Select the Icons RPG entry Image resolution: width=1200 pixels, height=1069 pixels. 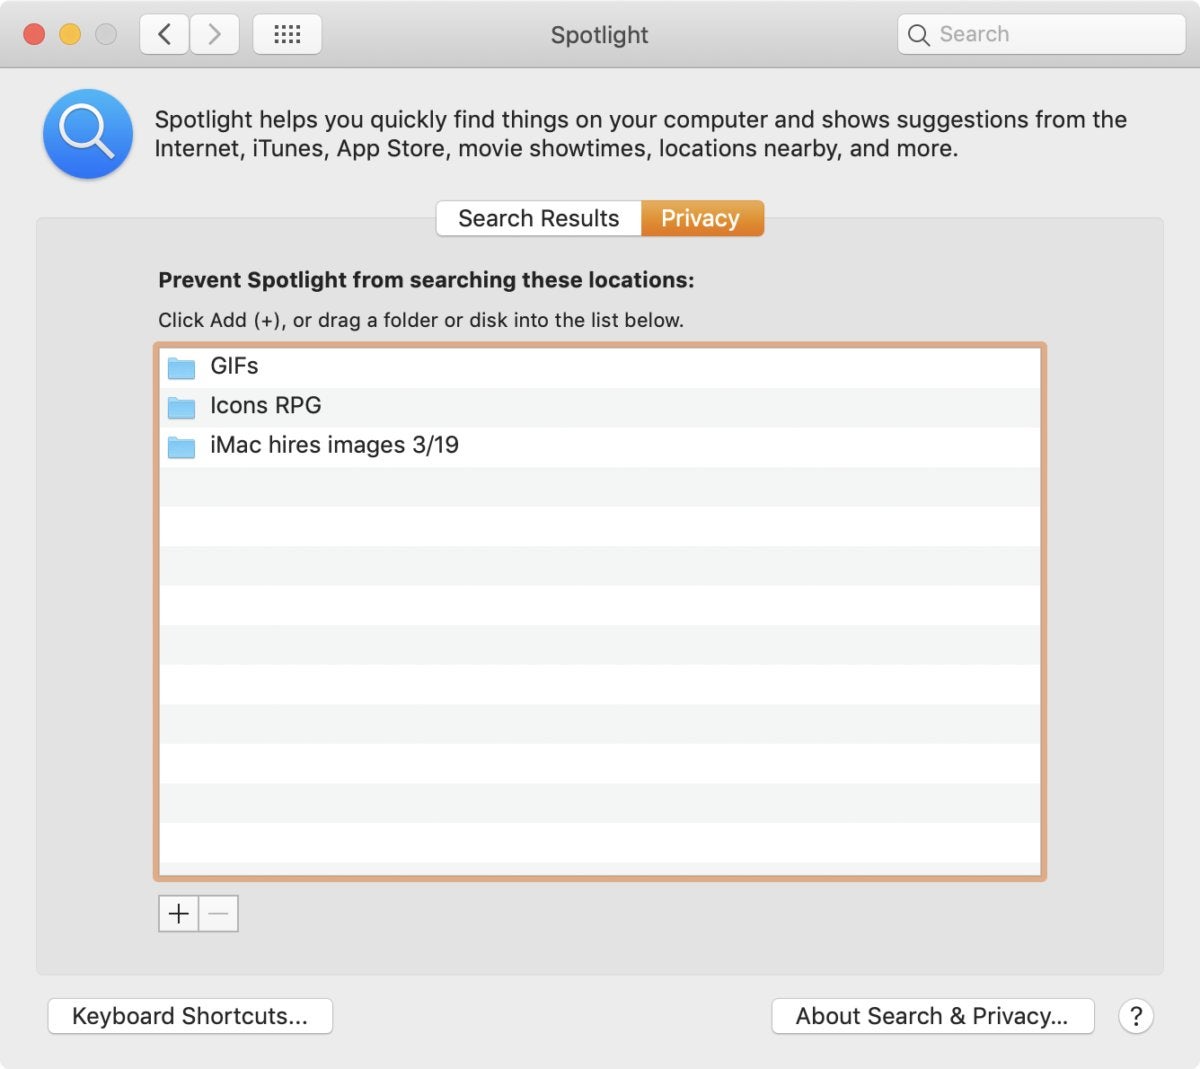[x=600, y=407]
